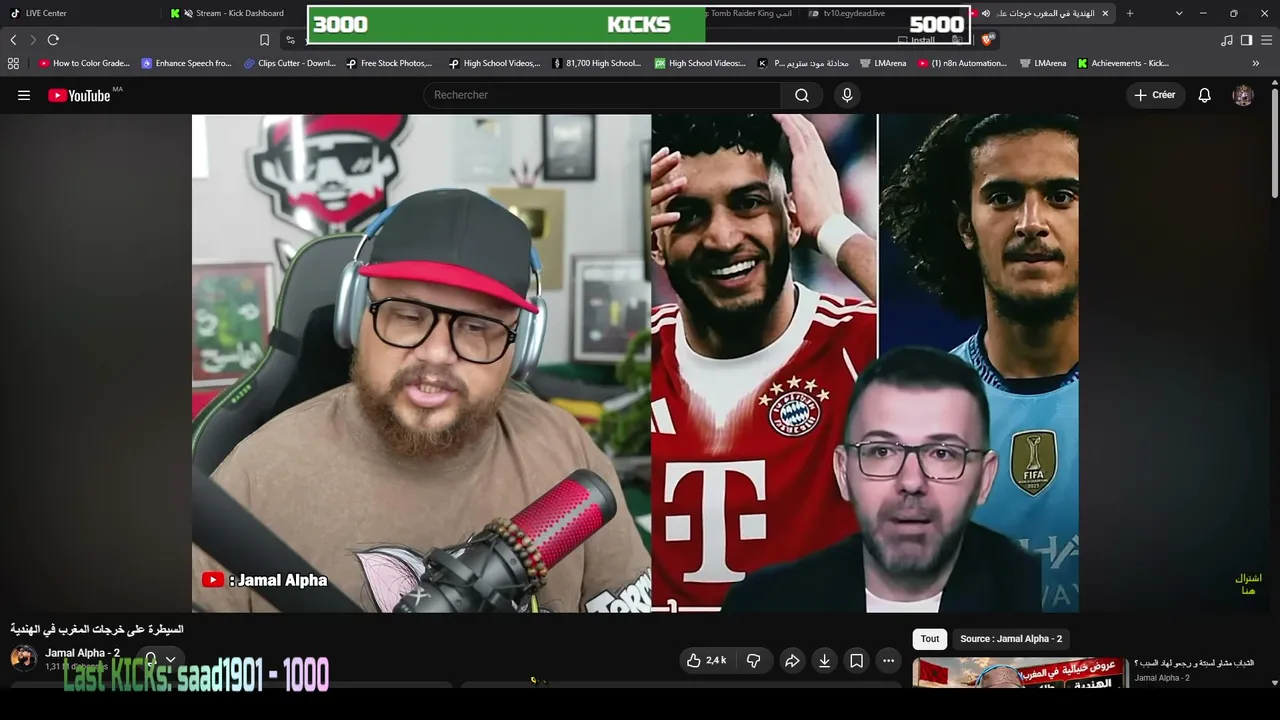Toggle the browser sidebar panel
1280x720 pixels.
pyautogui.click(x=1246, y=40)
